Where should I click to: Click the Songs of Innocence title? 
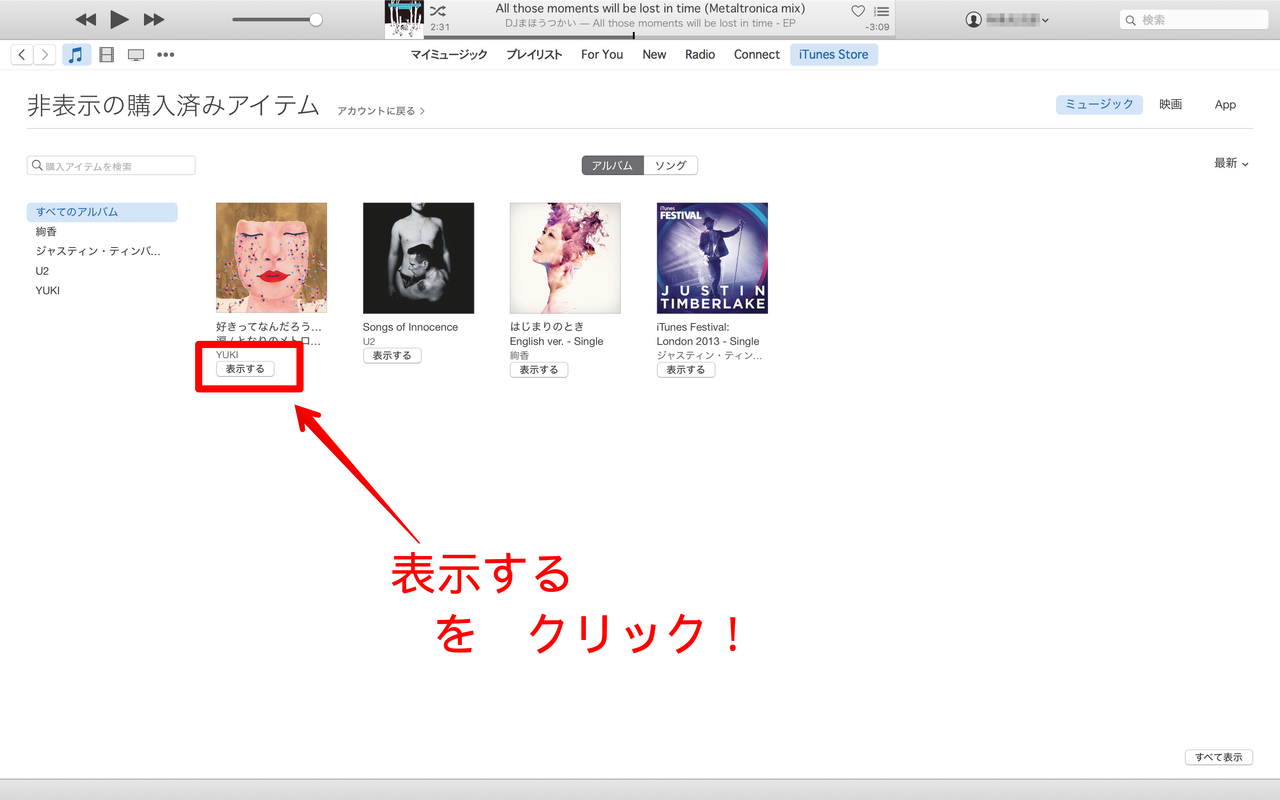pyautogui.click(x=410, y=327)
